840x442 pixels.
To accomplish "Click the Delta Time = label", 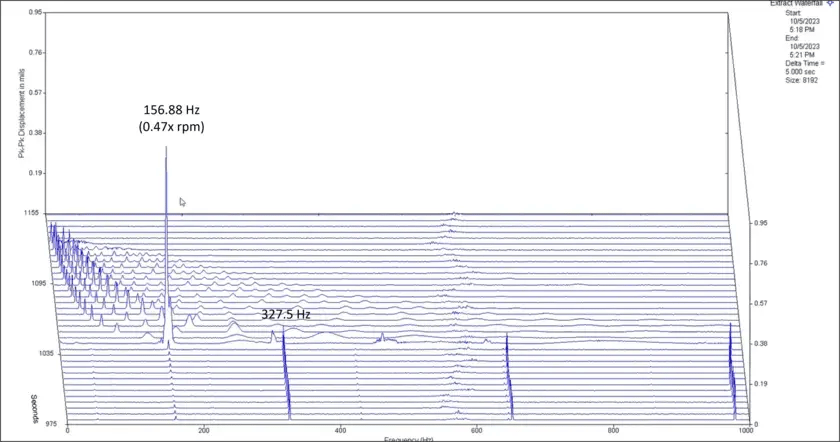I will pyautogui.click(x=805, y=63).
